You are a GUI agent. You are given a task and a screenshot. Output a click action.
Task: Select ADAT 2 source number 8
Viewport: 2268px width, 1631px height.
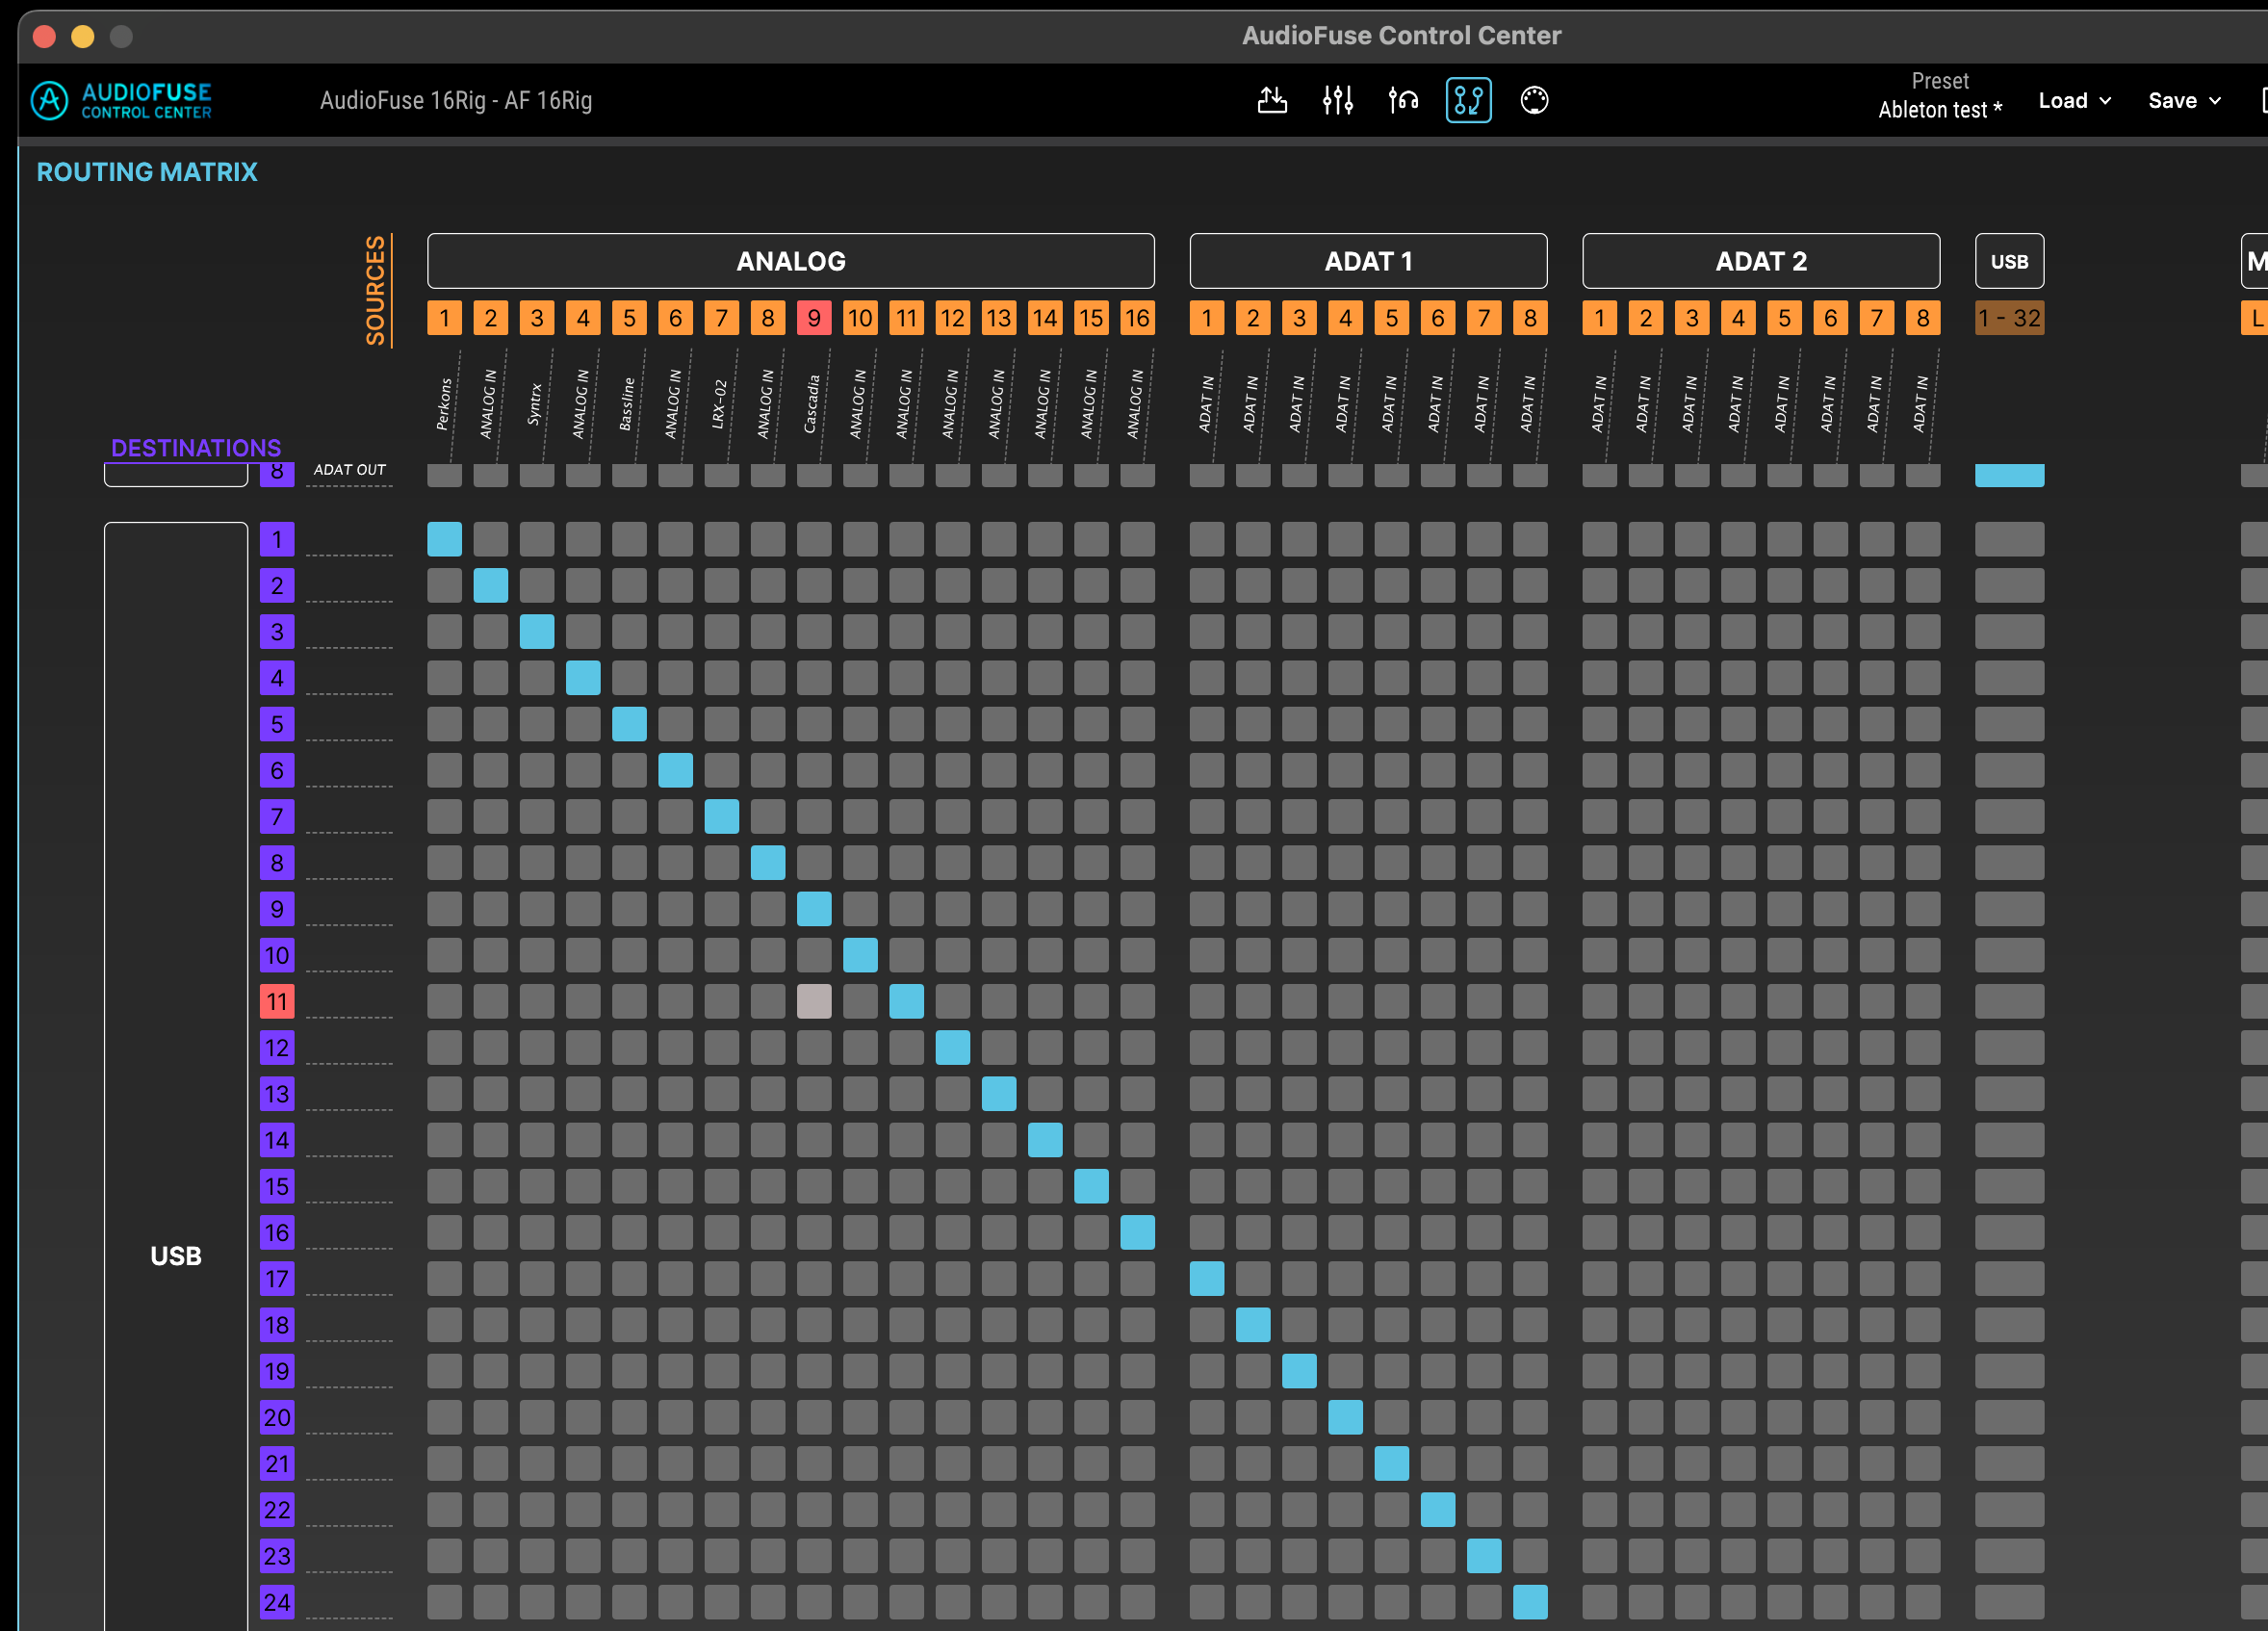pyautogui.click(x=1922, y=318)
